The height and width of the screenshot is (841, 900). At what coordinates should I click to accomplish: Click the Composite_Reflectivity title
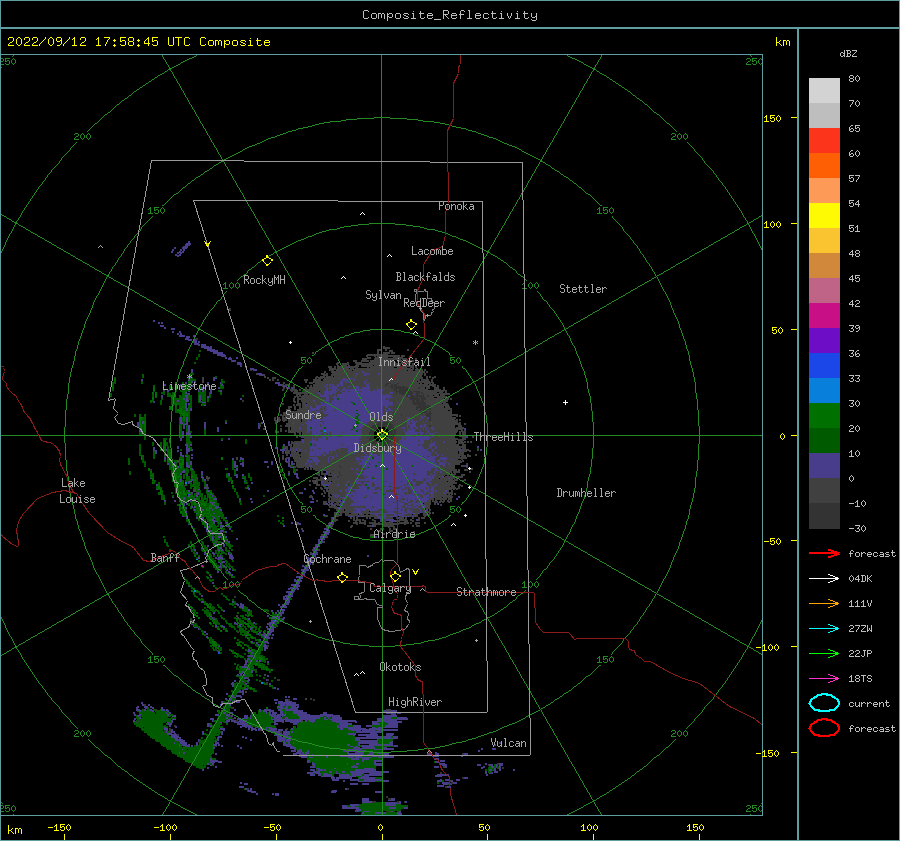(x=449, y=15)
